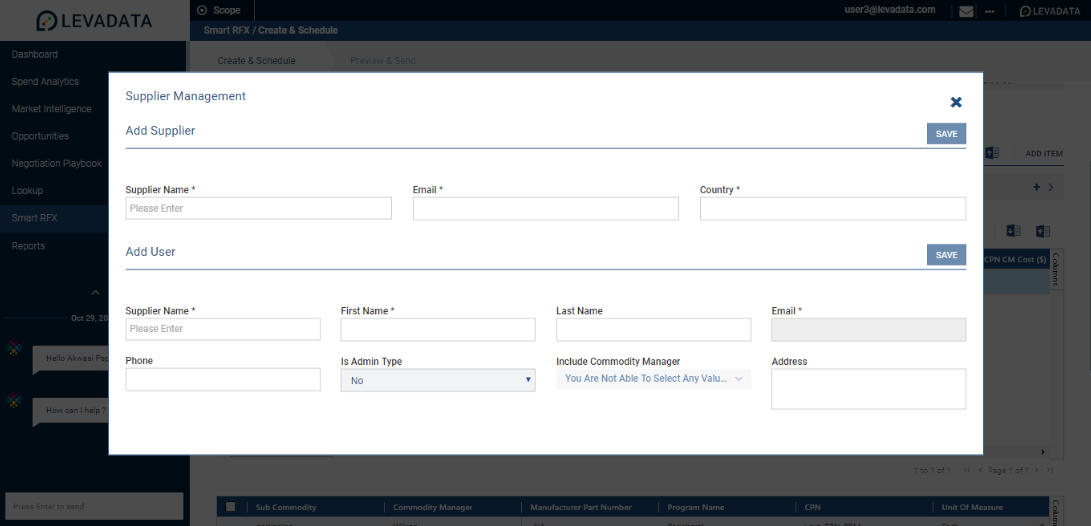The image size is (1091, 526).
Task: Click the CPN column header in lower grid
Action: (x=811, y=507)
